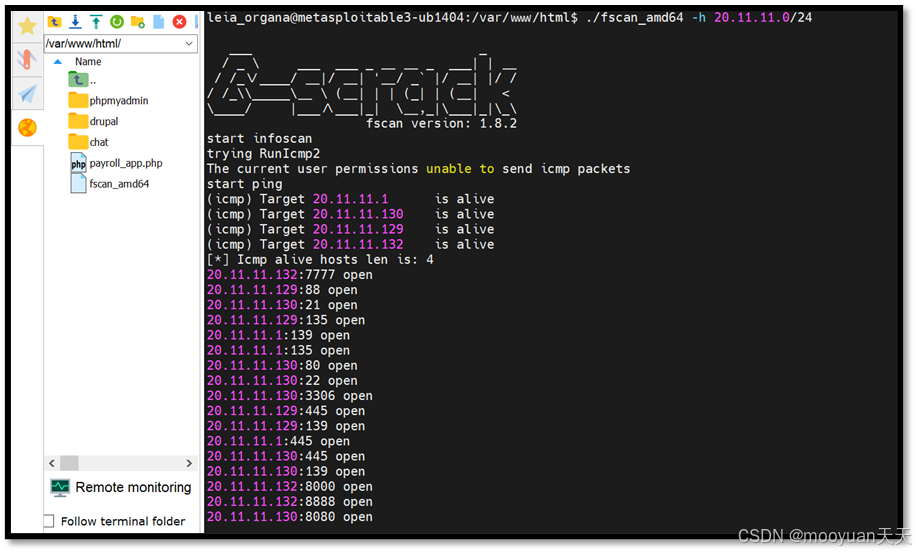
Task: Click the 20.11.11.130:21 open line
Action: (282, 305)
